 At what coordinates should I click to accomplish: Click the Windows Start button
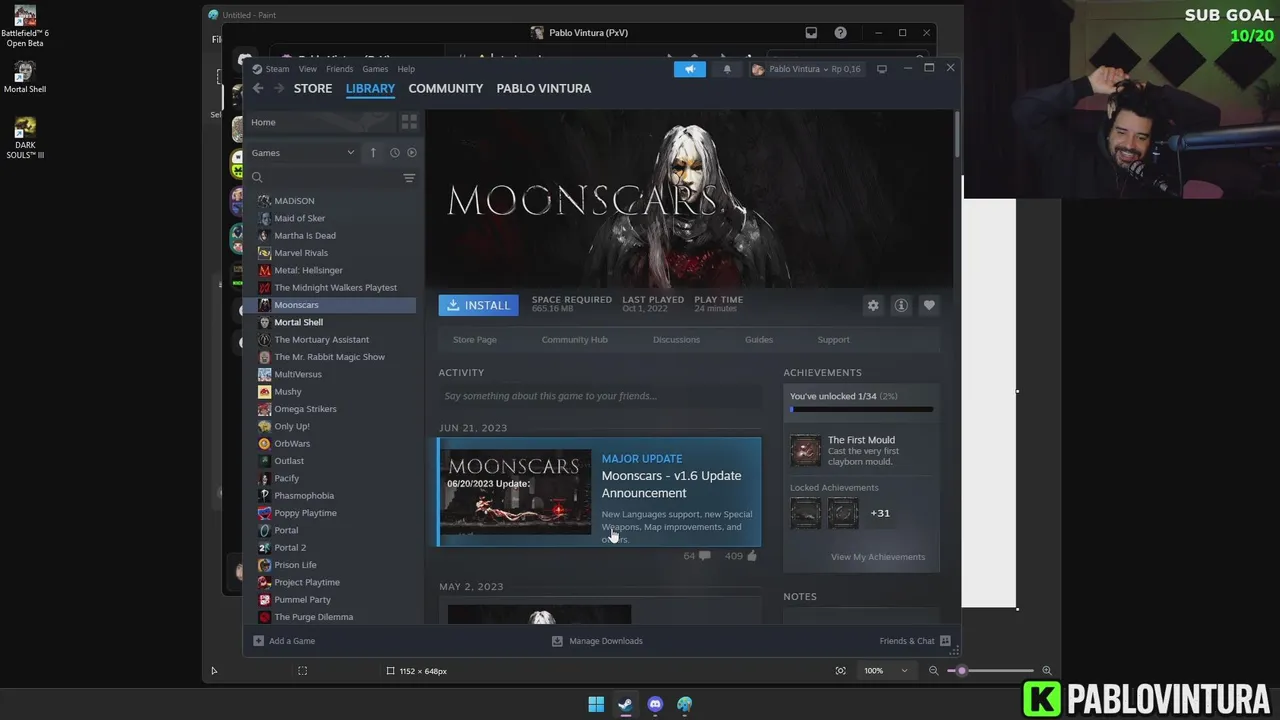tap(596, 705)
